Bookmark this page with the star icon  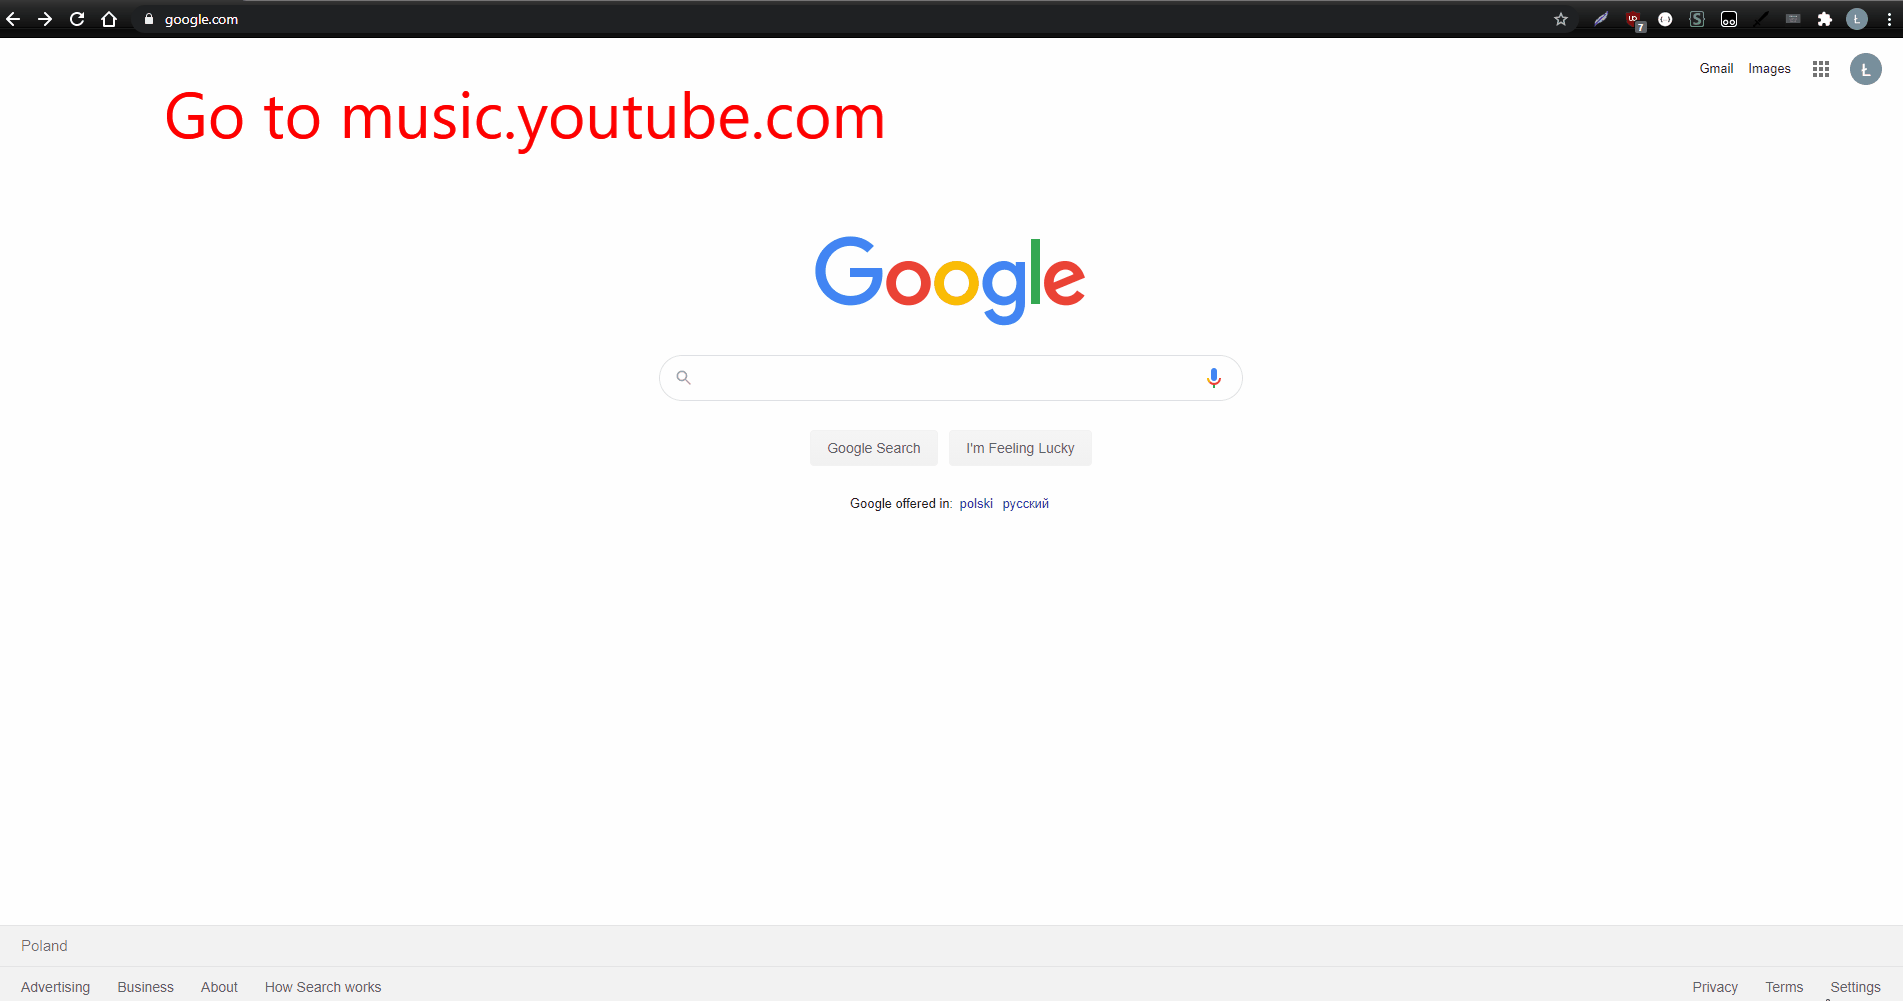[1561, 19]
